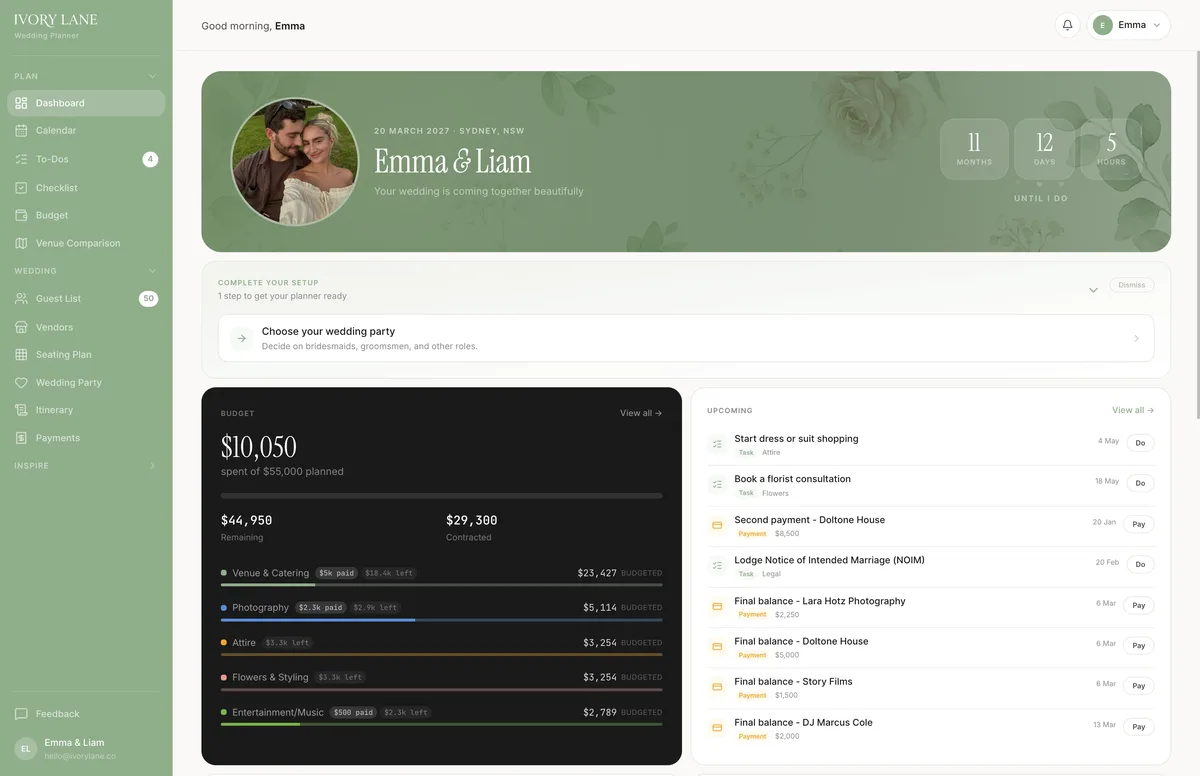This screenshot has width=1200, height=776.
Task: Select the To-Dos checklist icon
Action: [22, 158]
